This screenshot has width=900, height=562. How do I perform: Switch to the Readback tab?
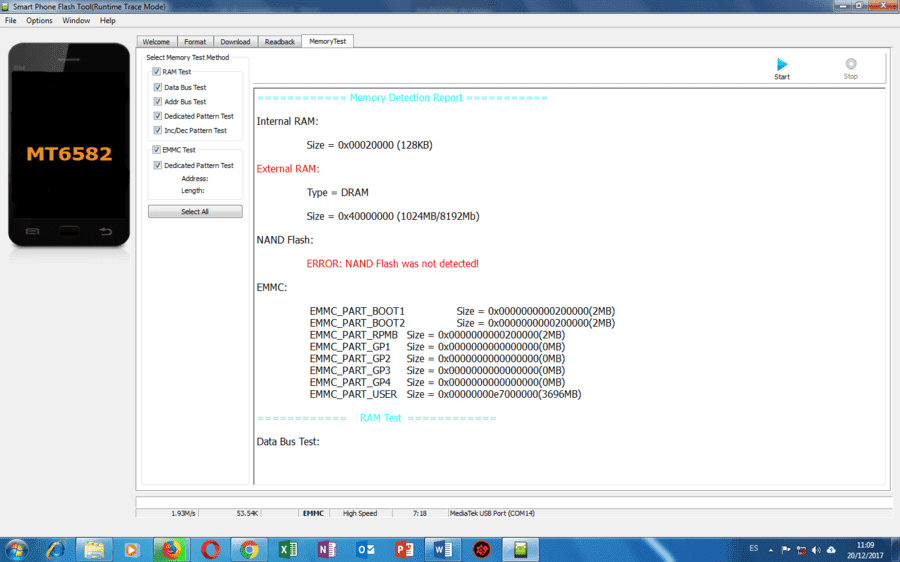[x=280, y=42]
